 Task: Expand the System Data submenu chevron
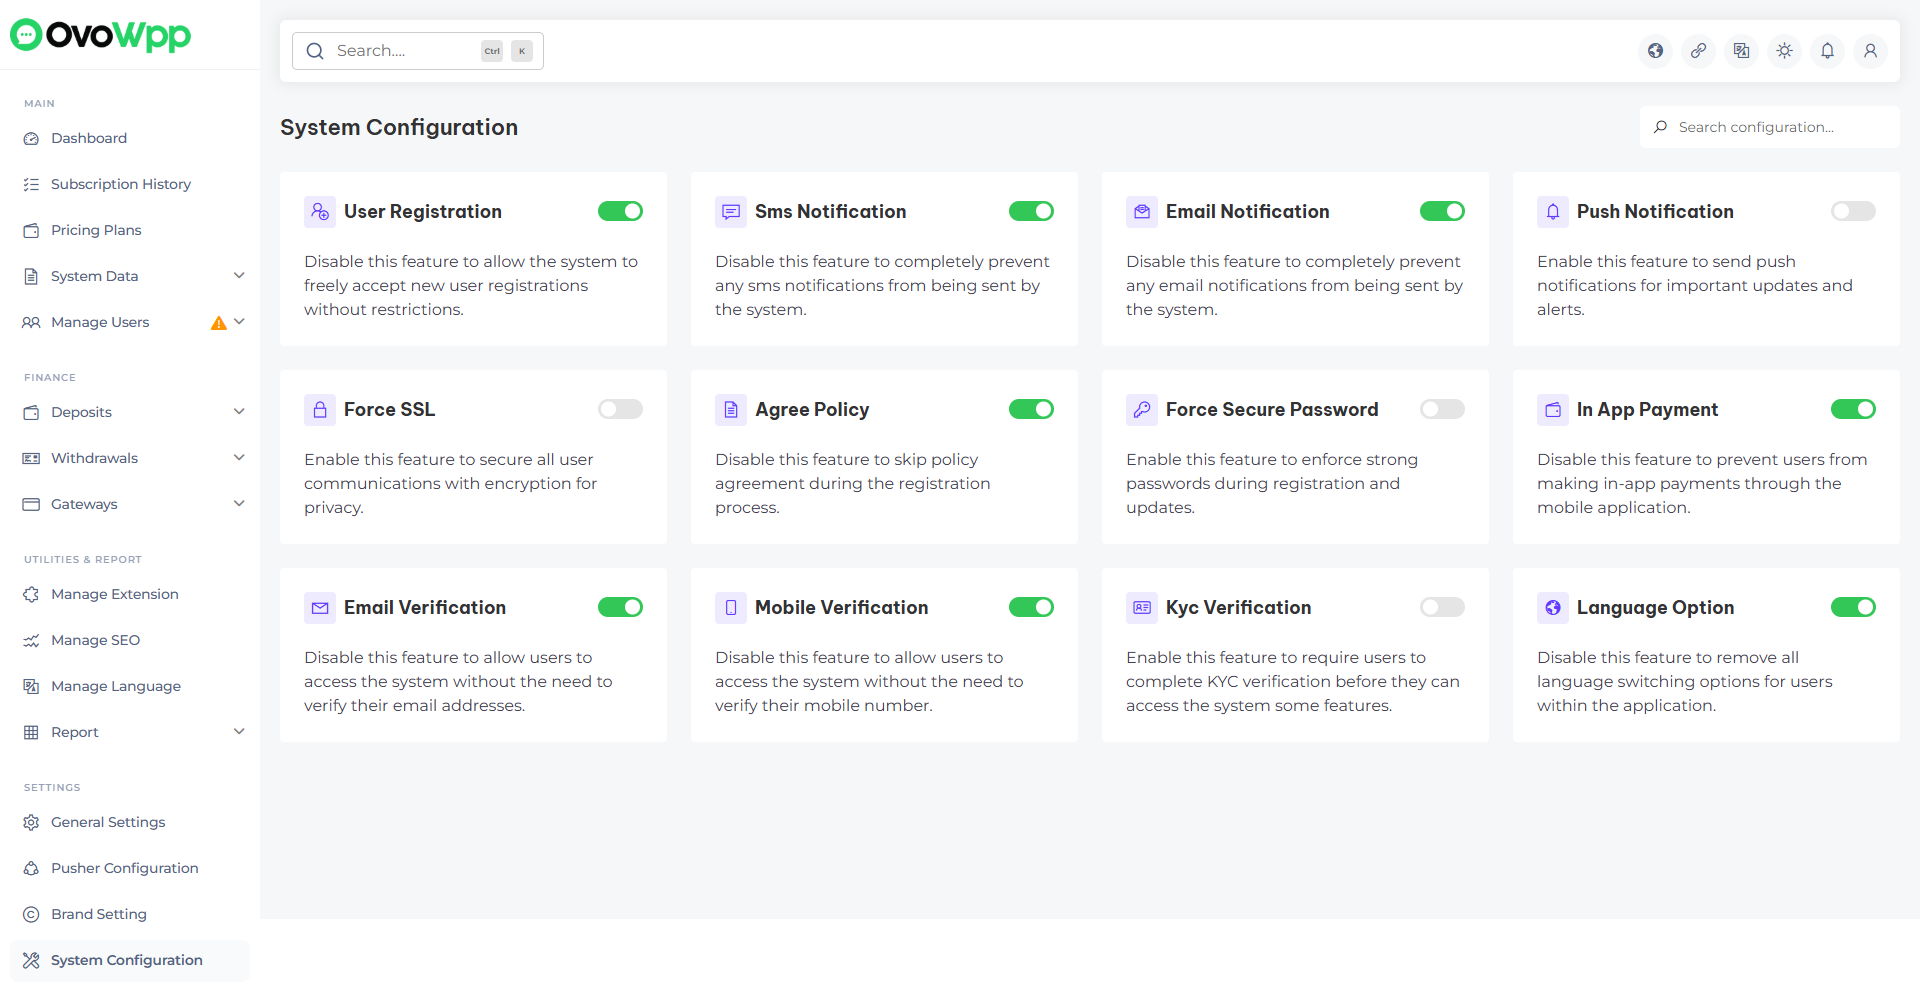[239, 276]
